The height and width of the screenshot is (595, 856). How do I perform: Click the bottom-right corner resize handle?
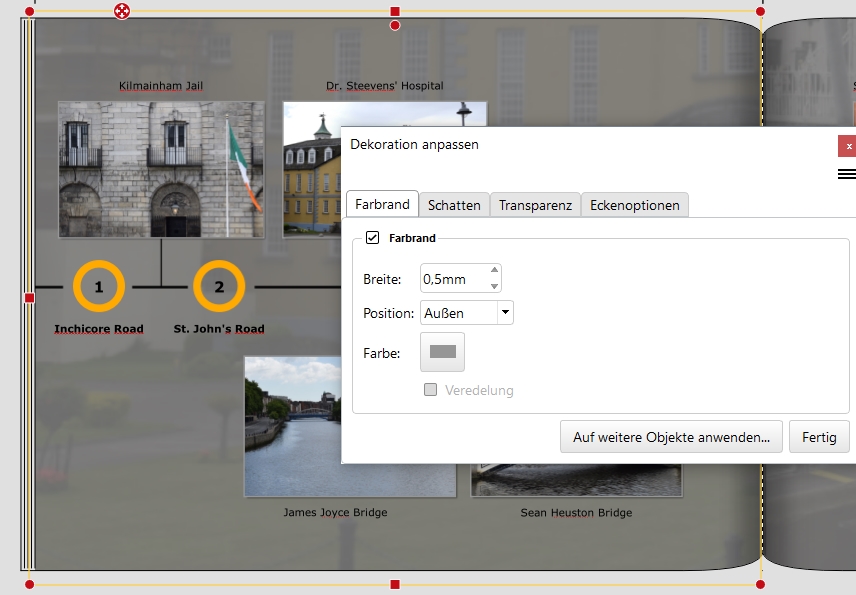click(761, 584)
